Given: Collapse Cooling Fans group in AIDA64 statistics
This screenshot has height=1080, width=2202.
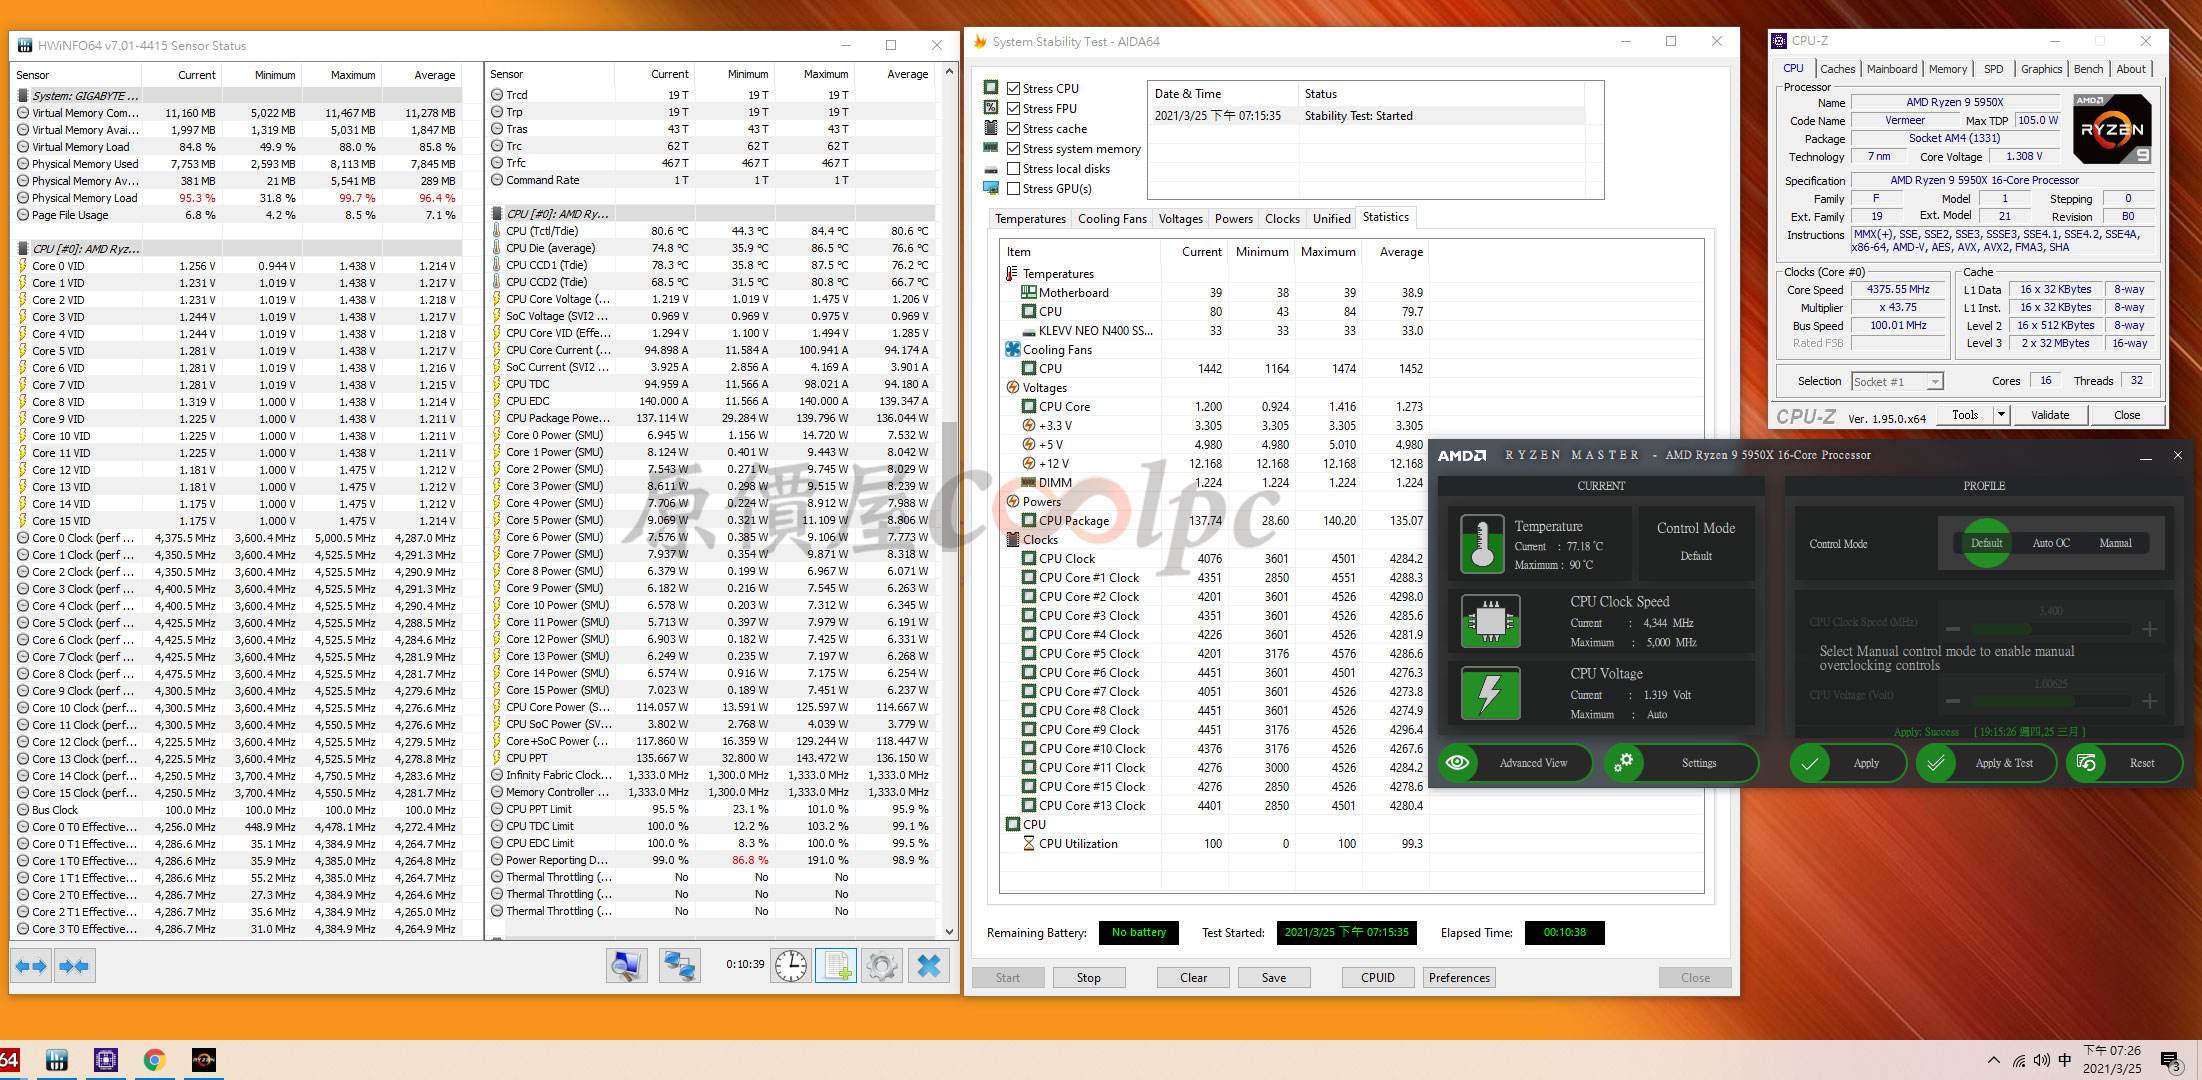Looking at the screenshot, I should [x=1012, y=349].
